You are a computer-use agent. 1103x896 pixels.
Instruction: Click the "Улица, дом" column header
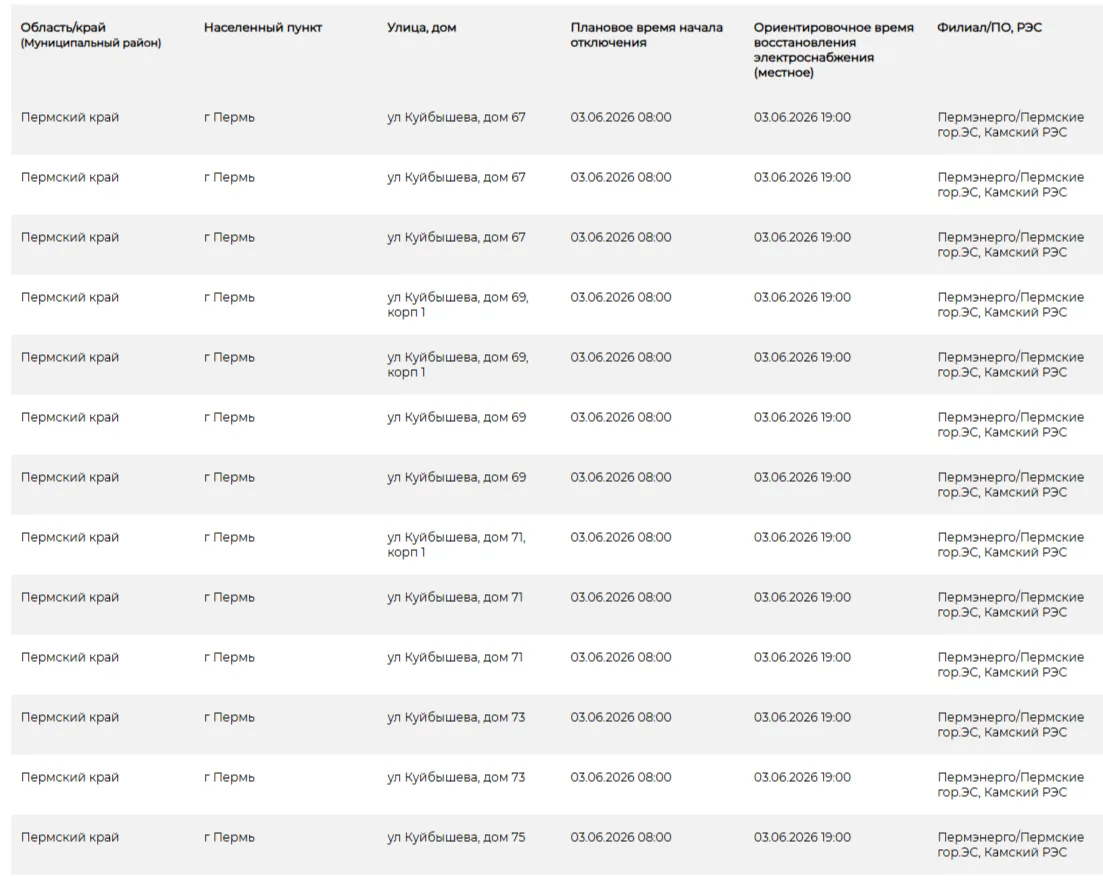[x=421, y=27]
